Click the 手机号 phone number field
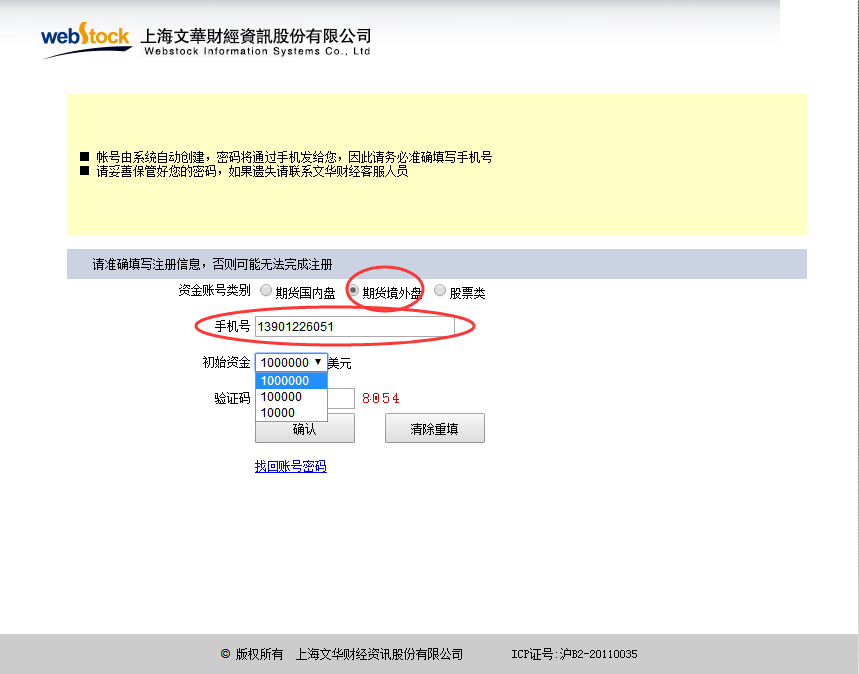The width and height of the screenshot is (859, 674). pos(354,327)
